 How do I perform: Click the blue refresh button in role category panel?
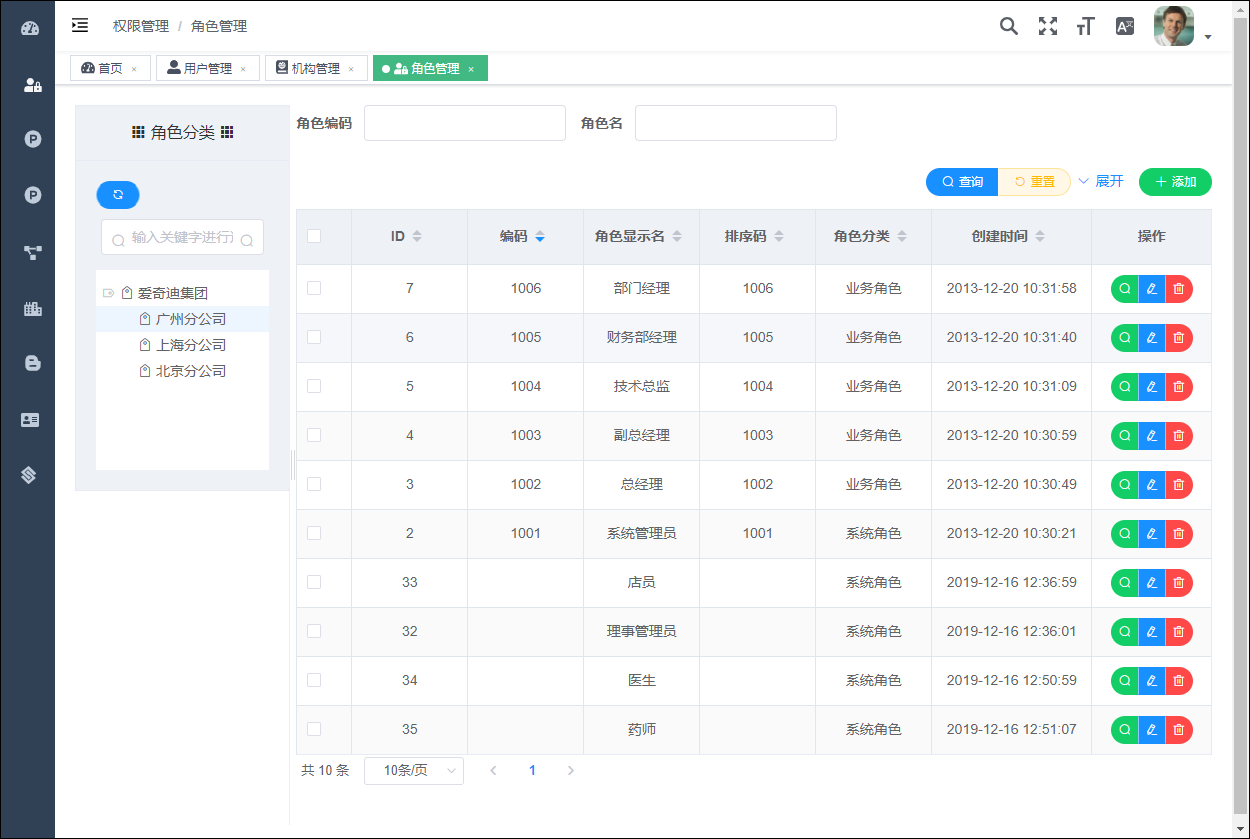click(118, 194)
